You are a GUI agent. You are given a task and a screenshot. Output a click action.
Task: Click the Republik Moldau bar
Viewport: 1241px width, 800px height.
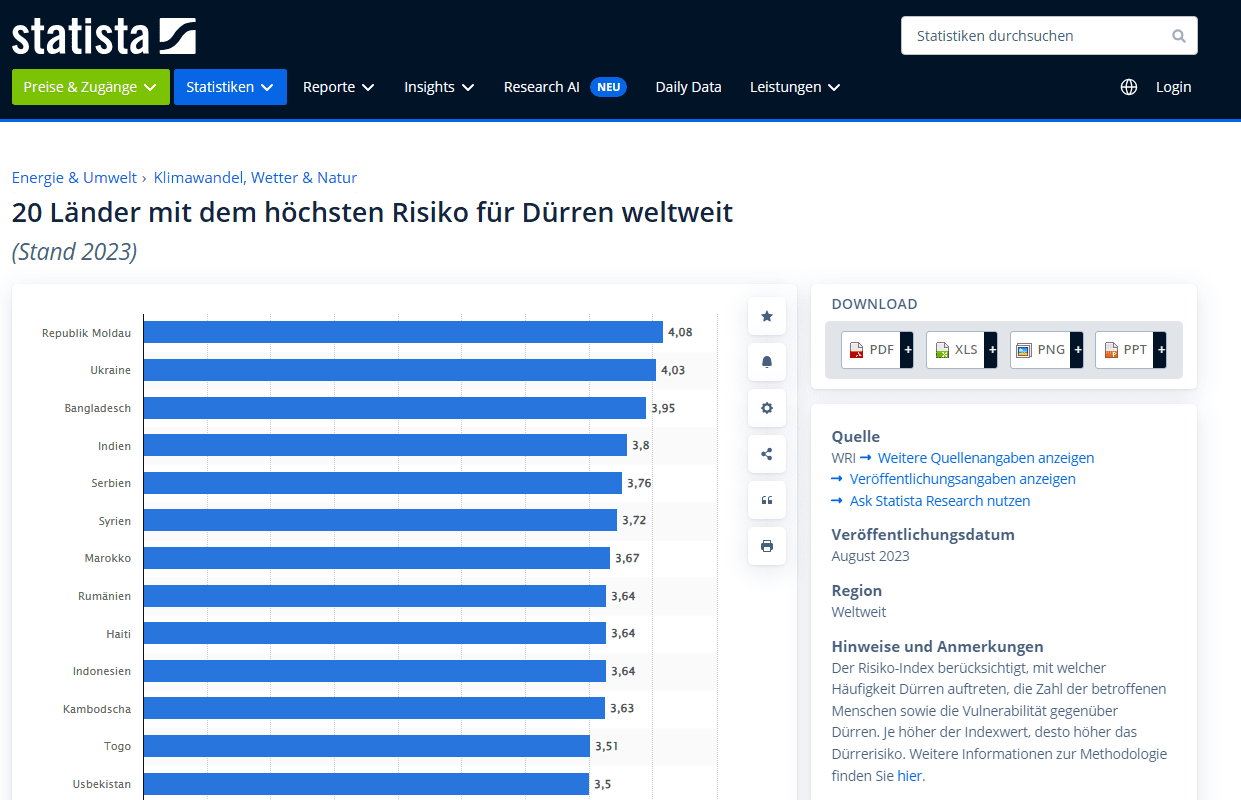point(403,332)
